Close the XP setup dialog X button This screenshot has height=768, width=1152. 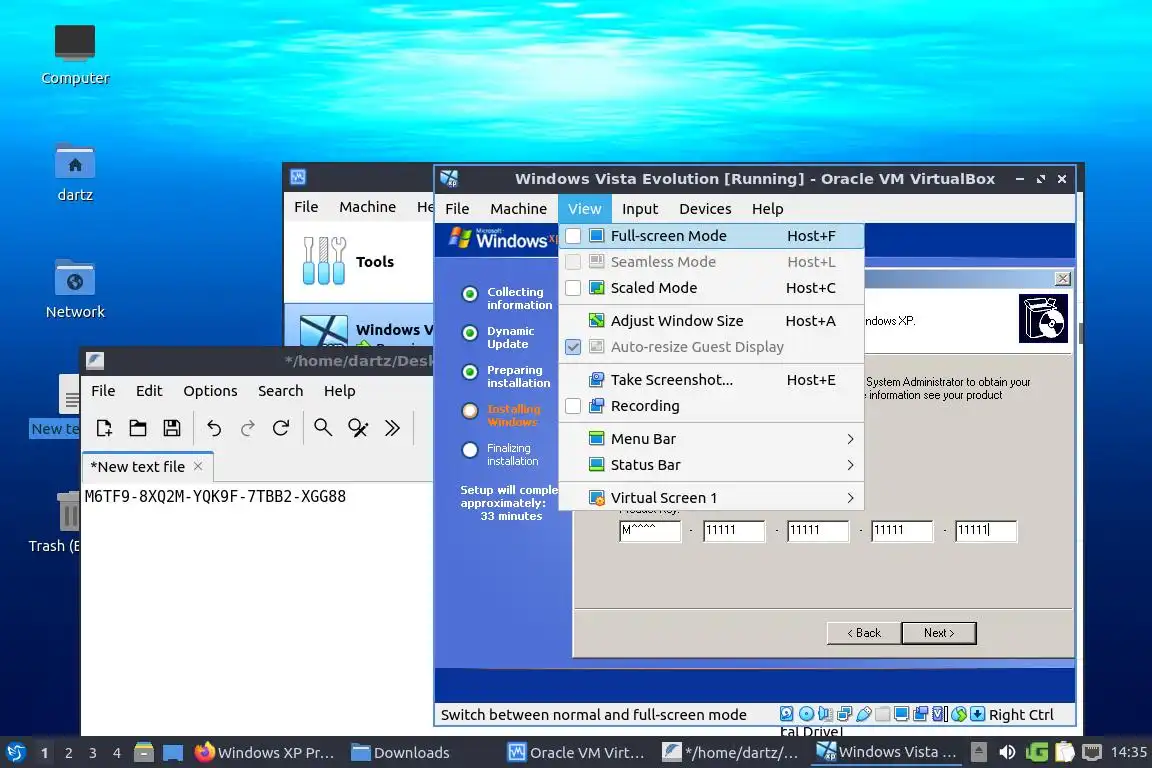pos(1062,279)
